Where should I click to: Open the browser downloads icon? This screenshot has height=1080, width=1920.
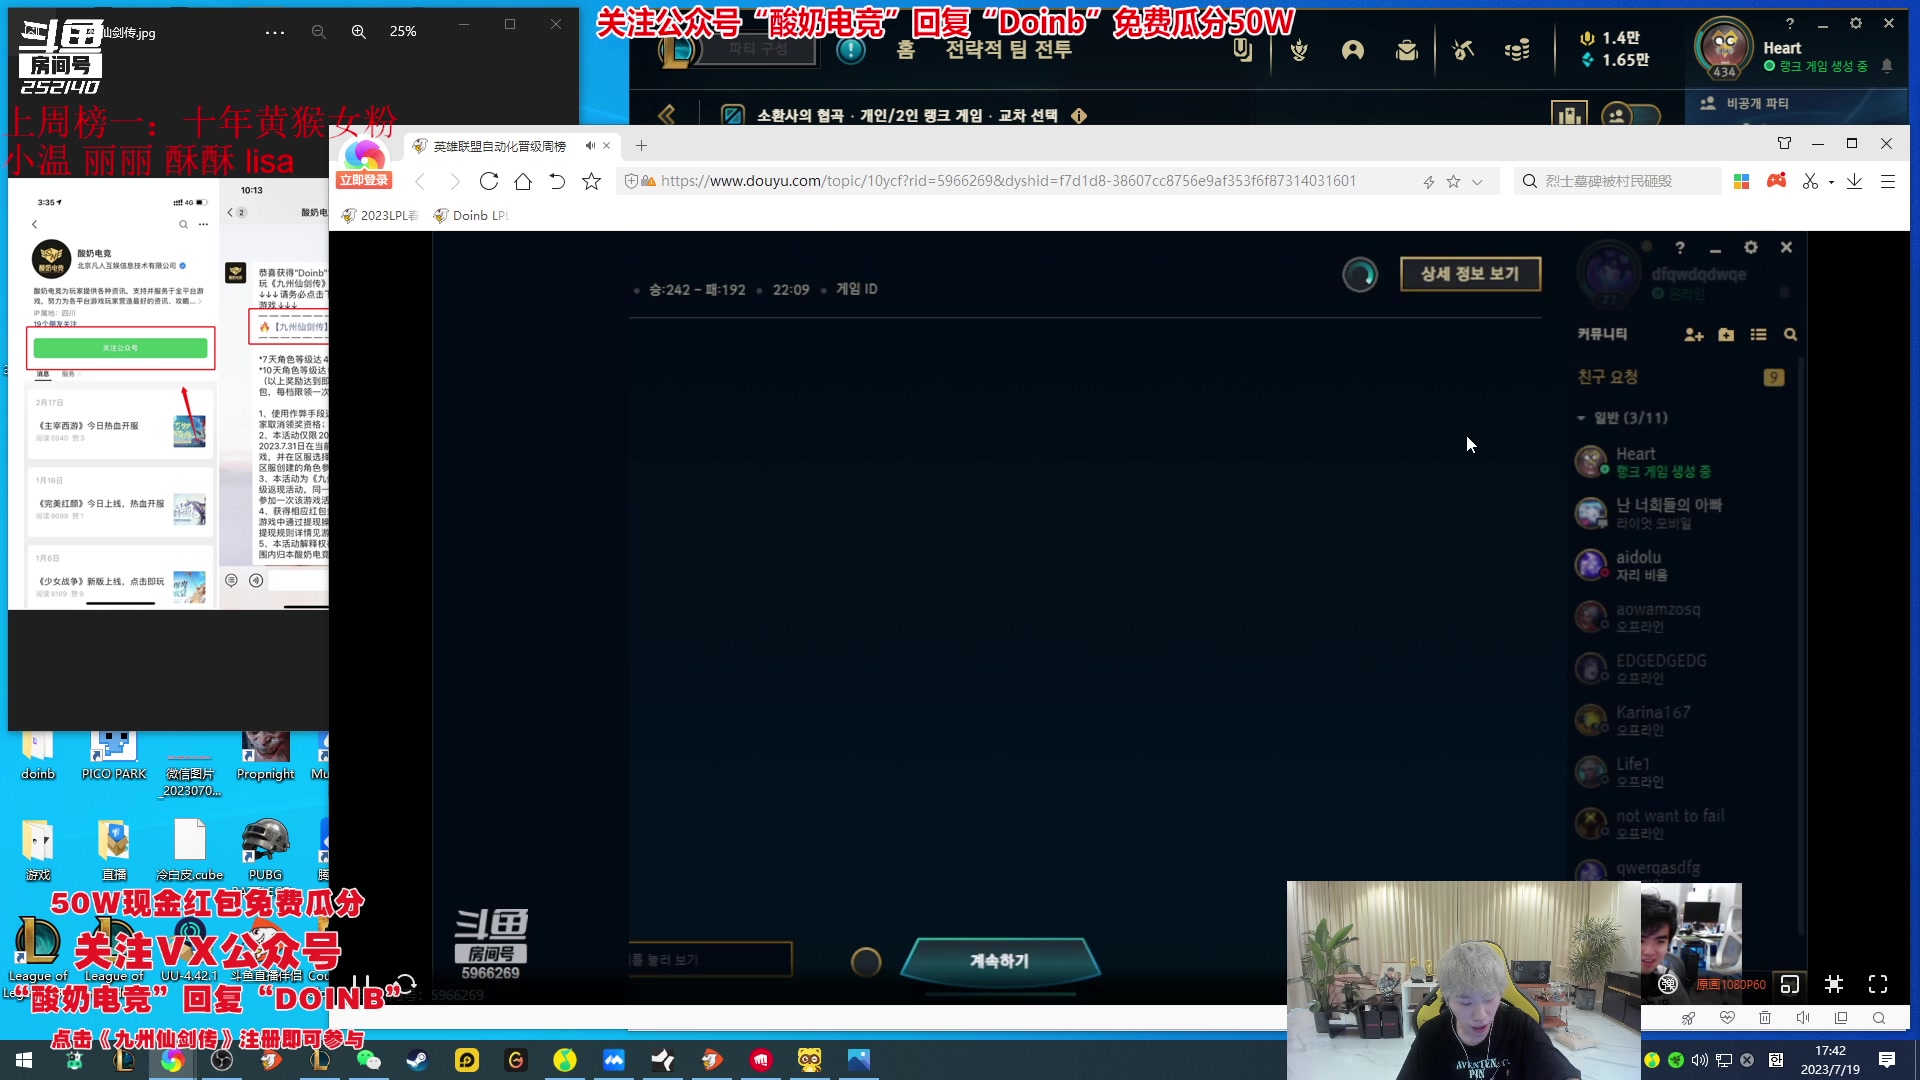1854,181
